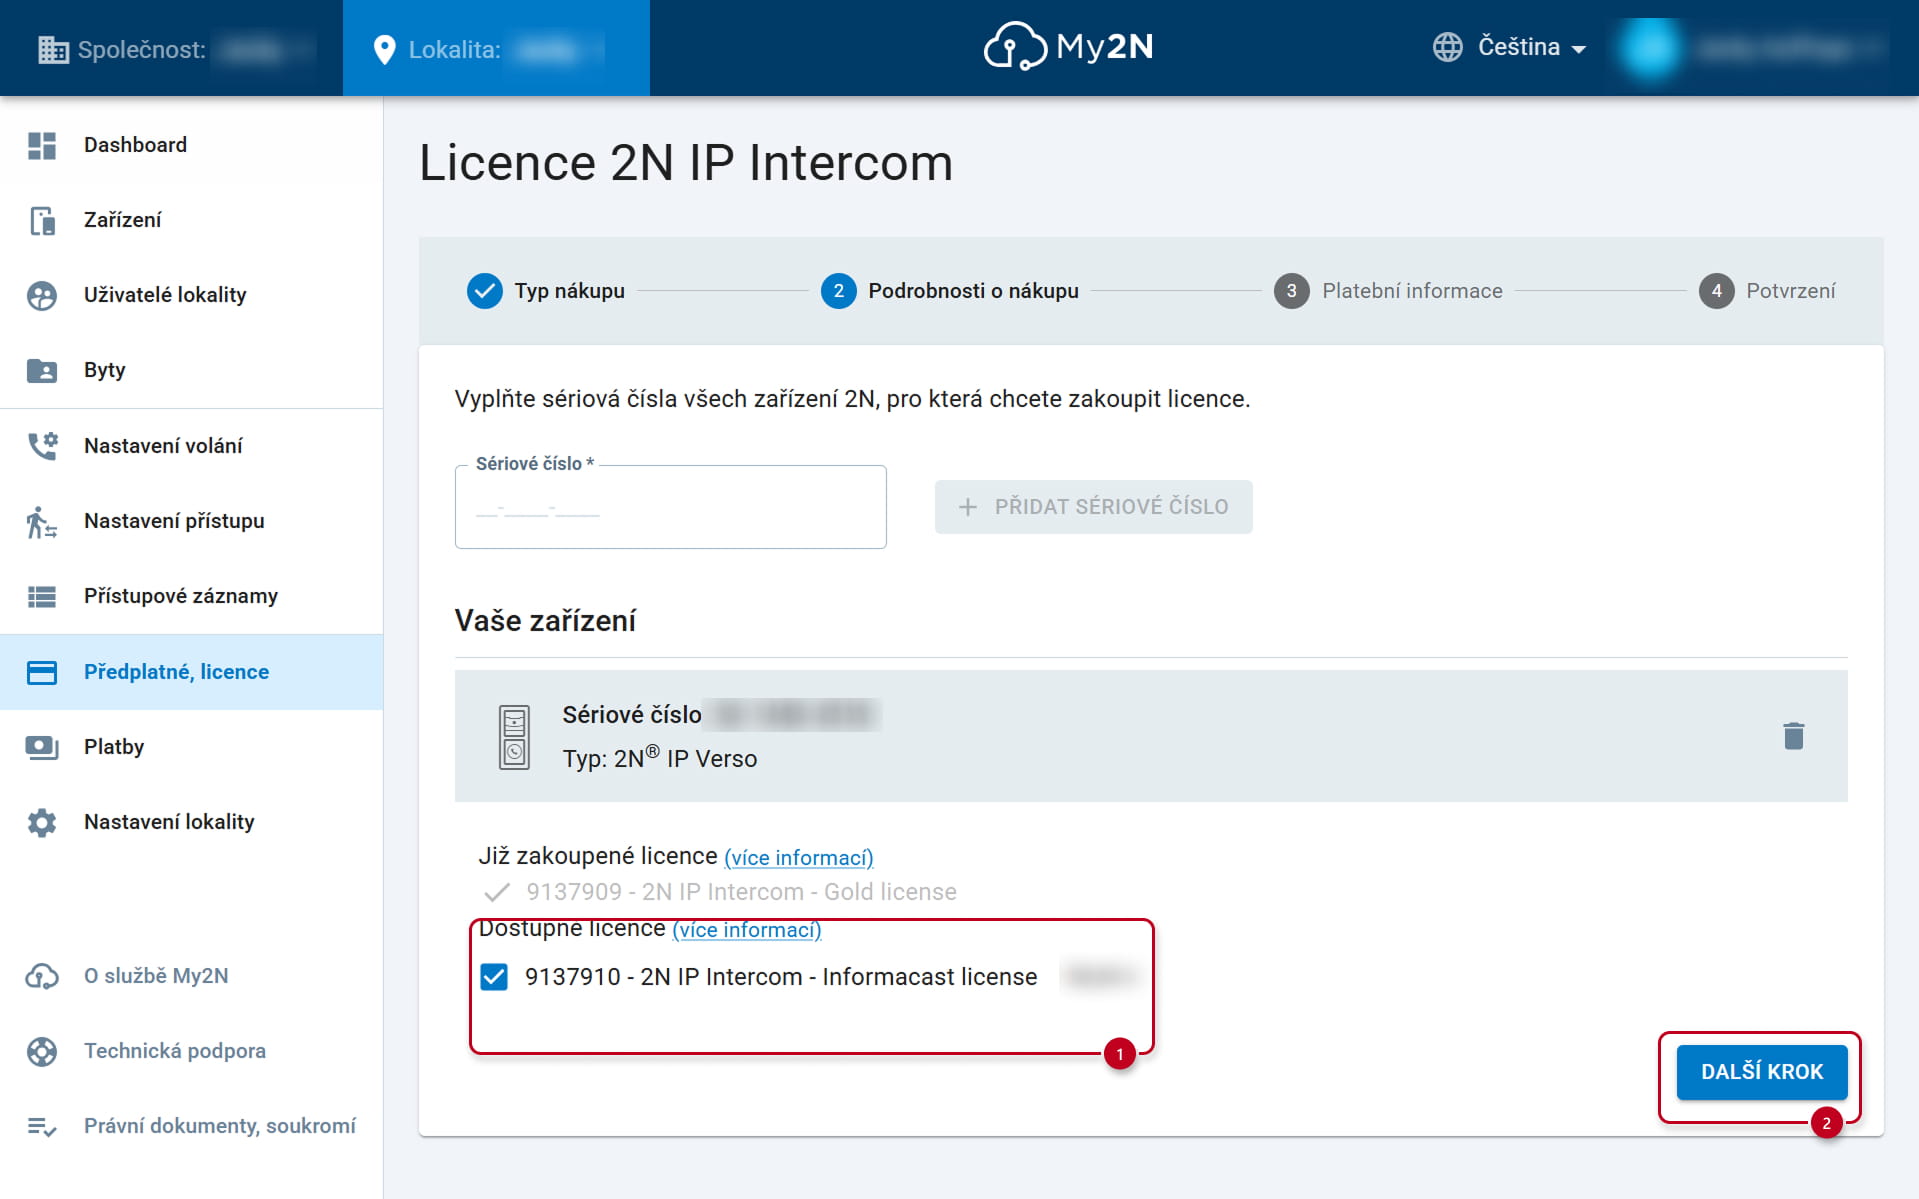The width and height of the screenshot is (1919, 1199).
Task: Select Uživatelé lokality menu entry
Action: coord(191,295)
